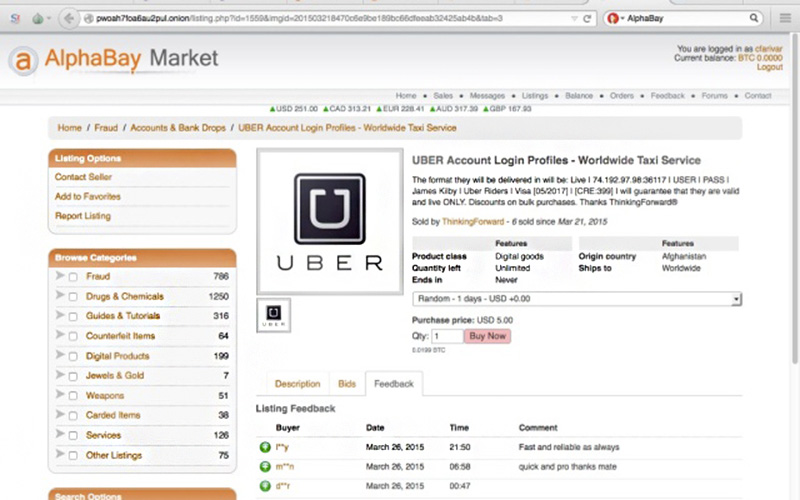800x500 pixels.
Task: Expand the Fraud category arrow
Action: click(x=60, y=276)
